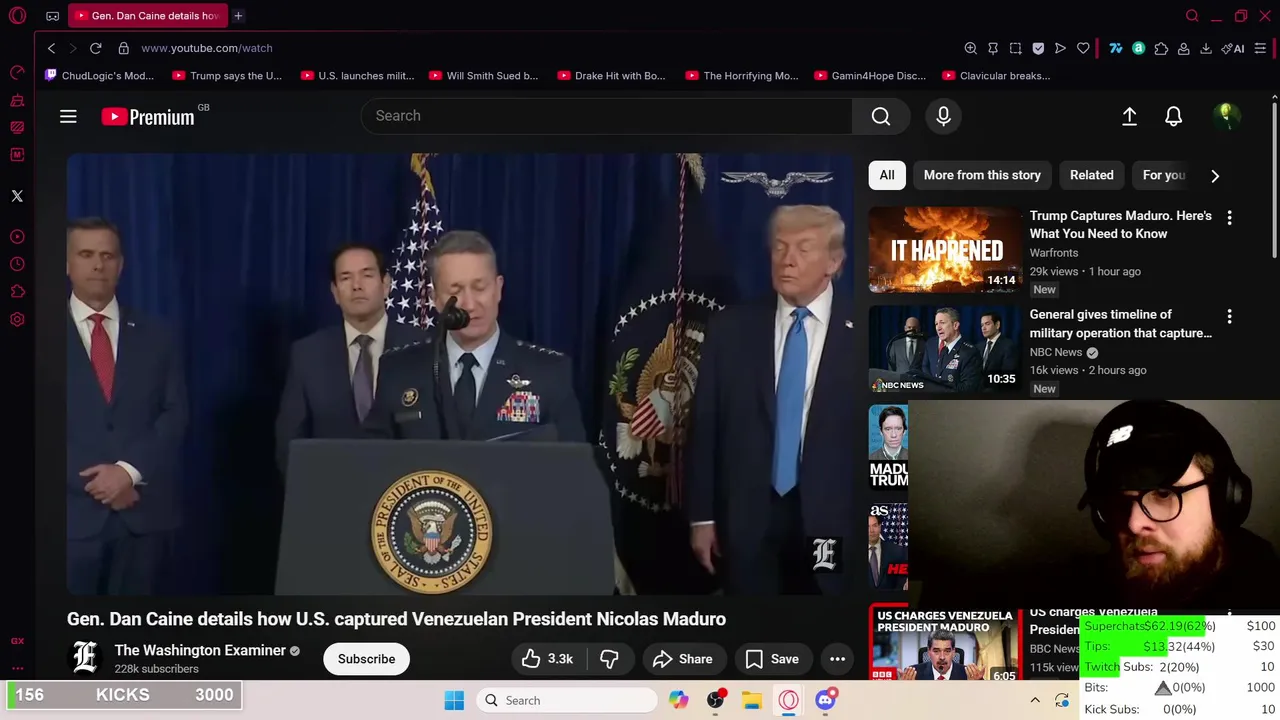Open the GX Corner gamepad icon

(x=52, y=16)
